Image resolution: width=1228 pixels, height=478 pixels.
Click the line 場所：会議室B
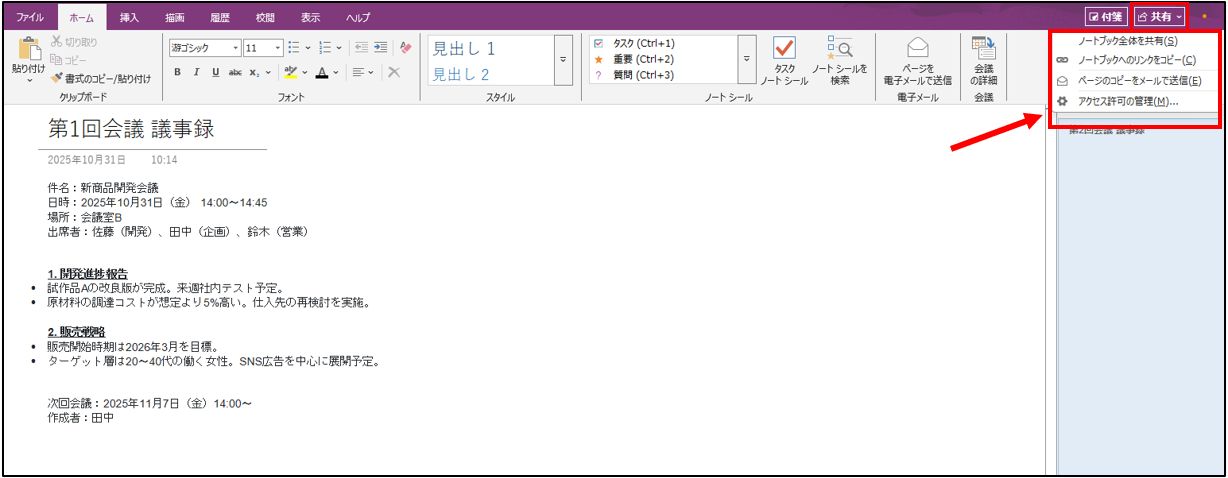(84, 217)
